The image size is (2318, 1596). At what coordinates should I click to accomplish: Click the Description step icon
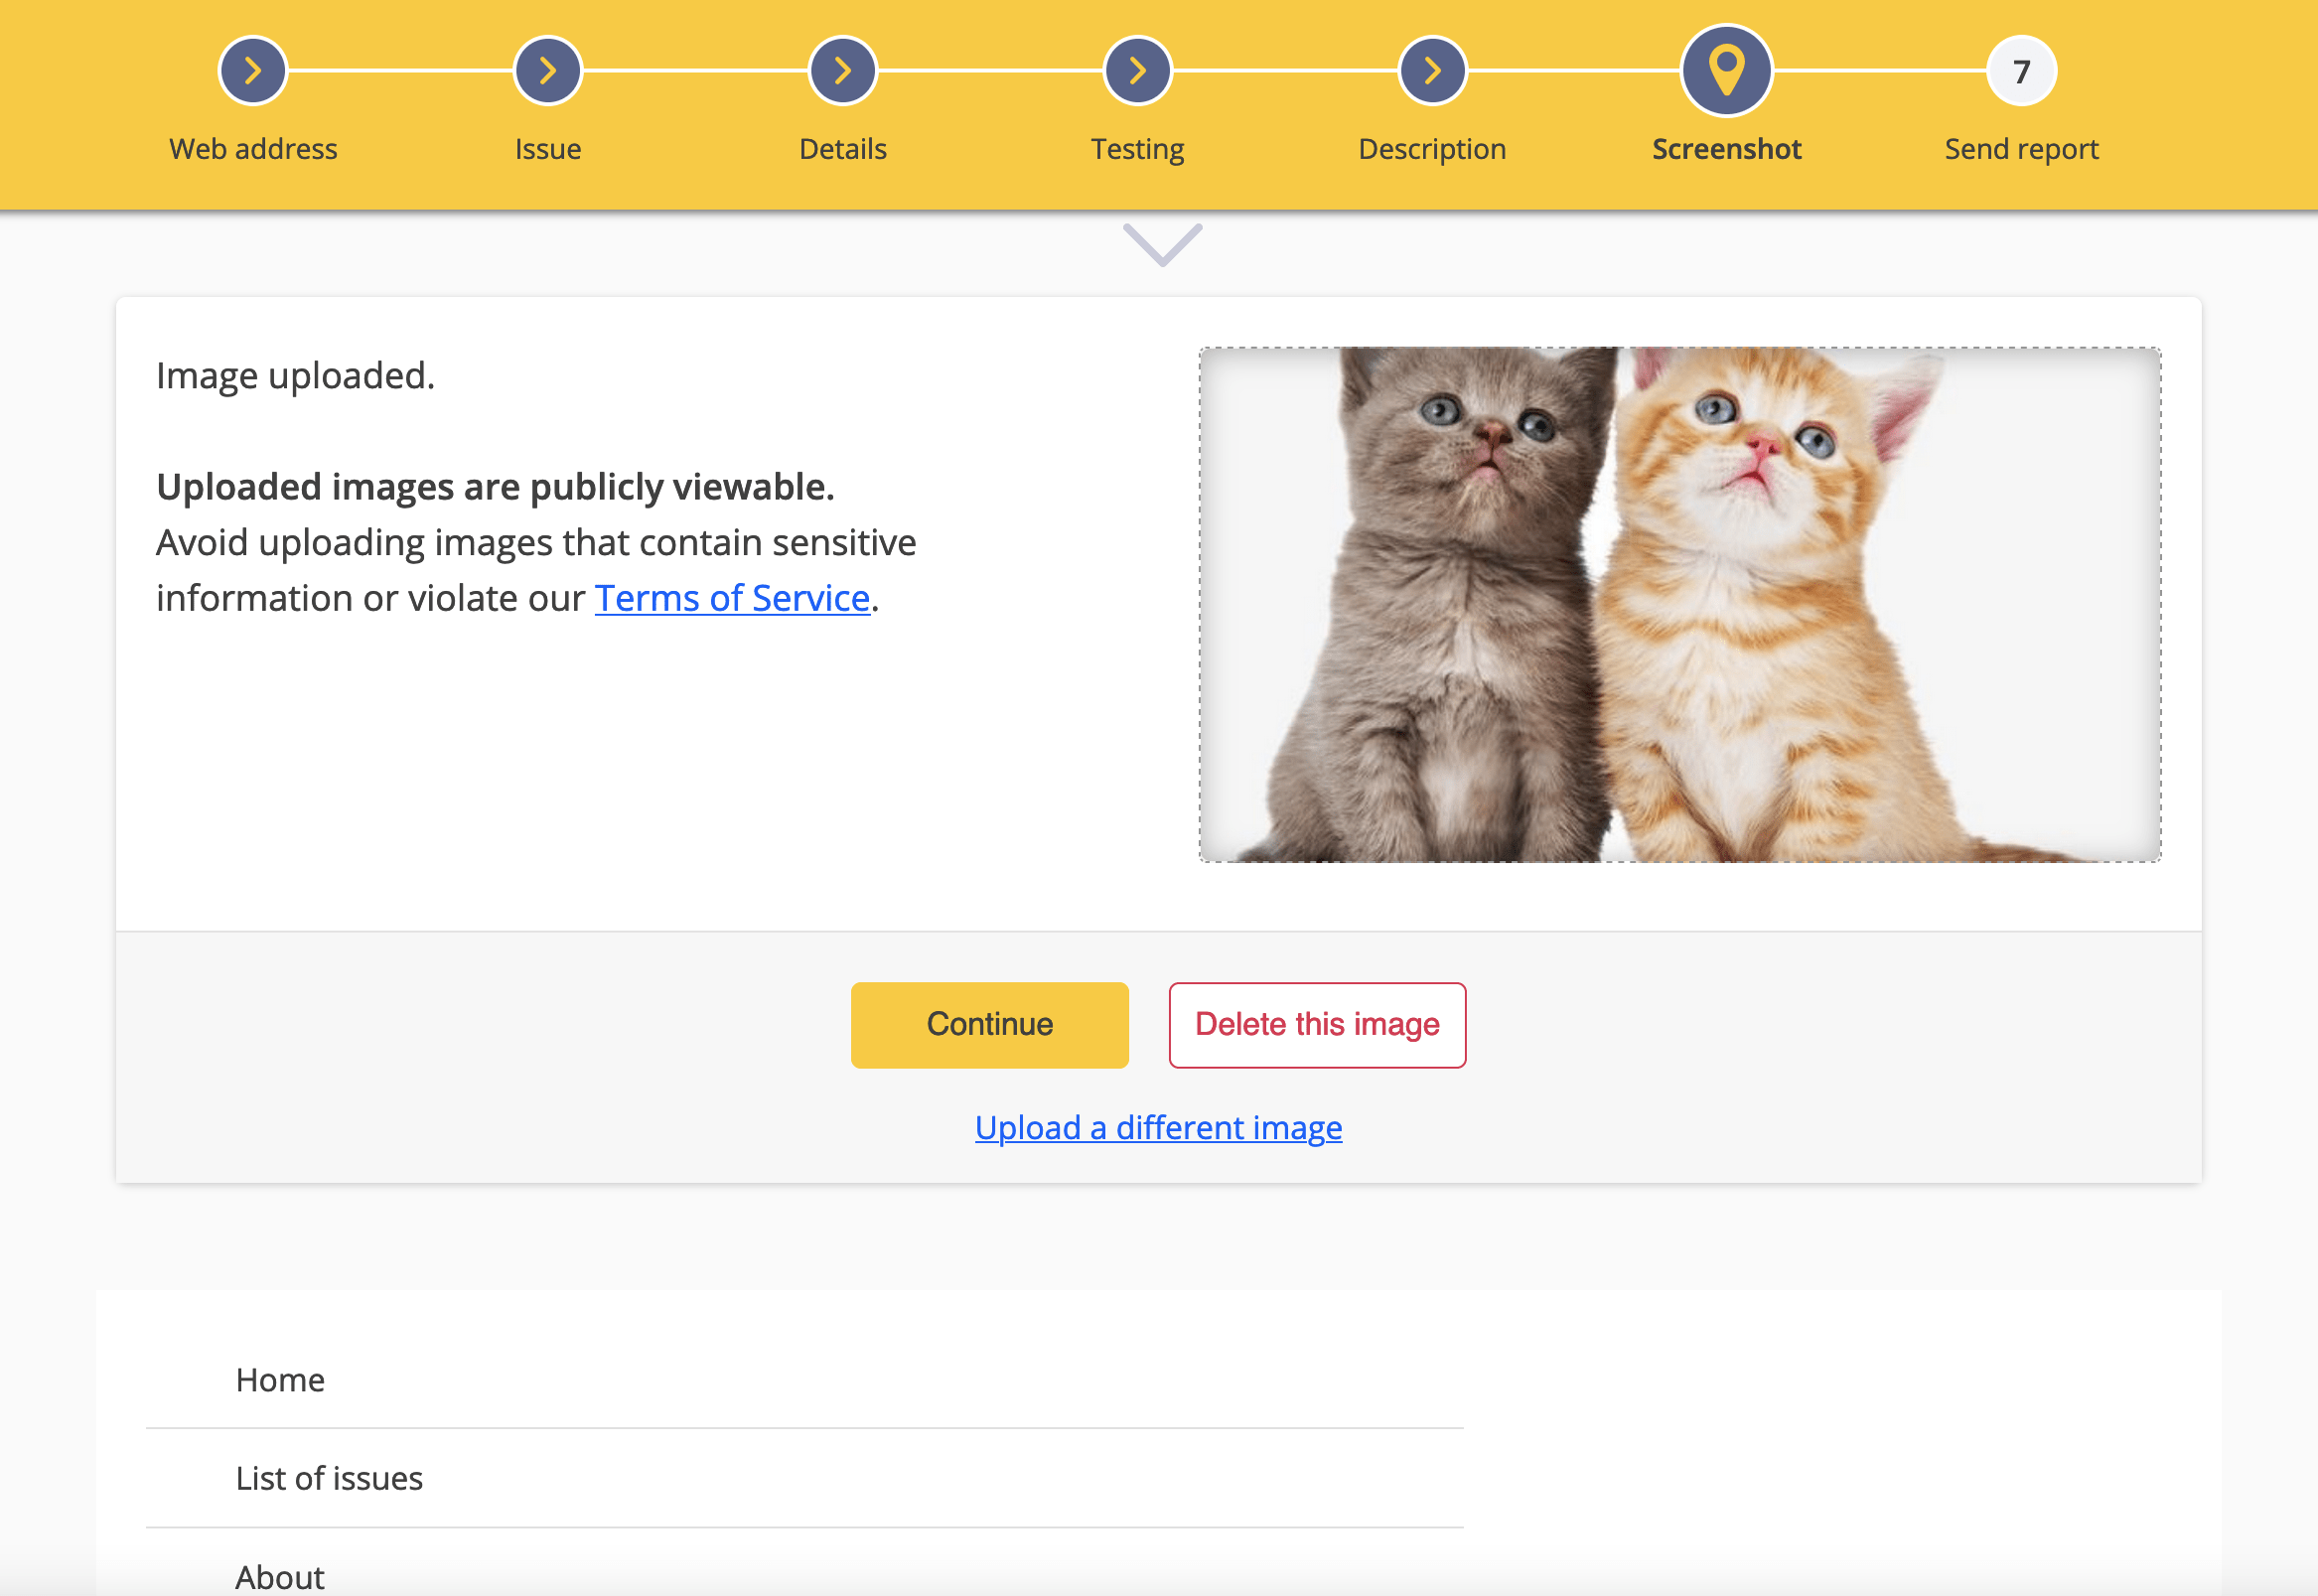point(1430,69)
